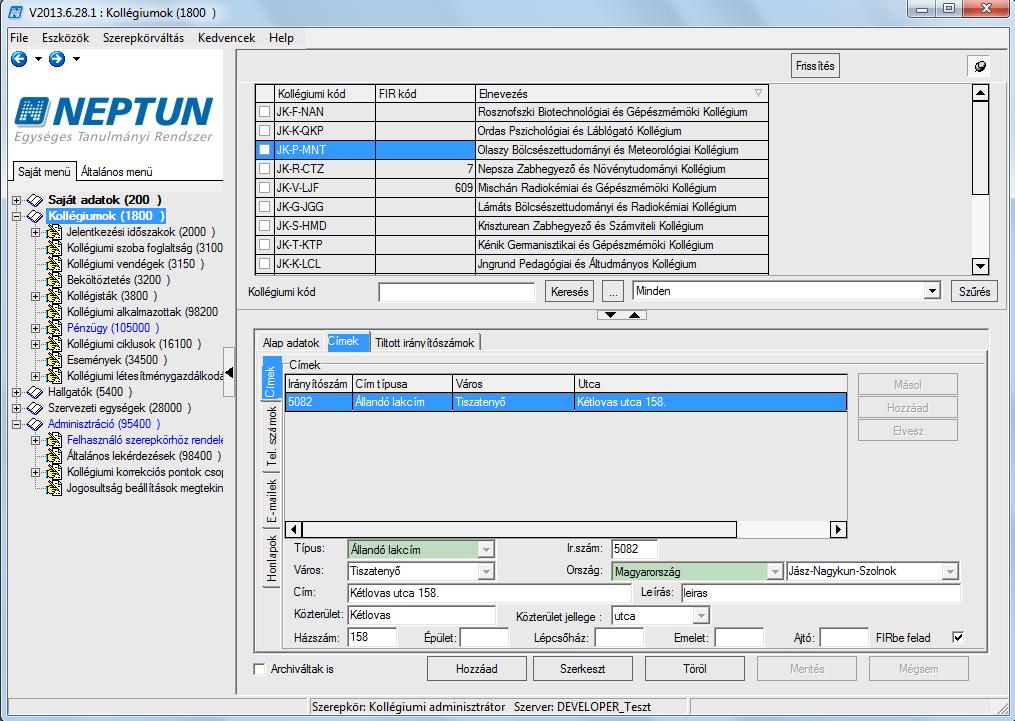Open the back arrow history dropdown

point(38,59)
